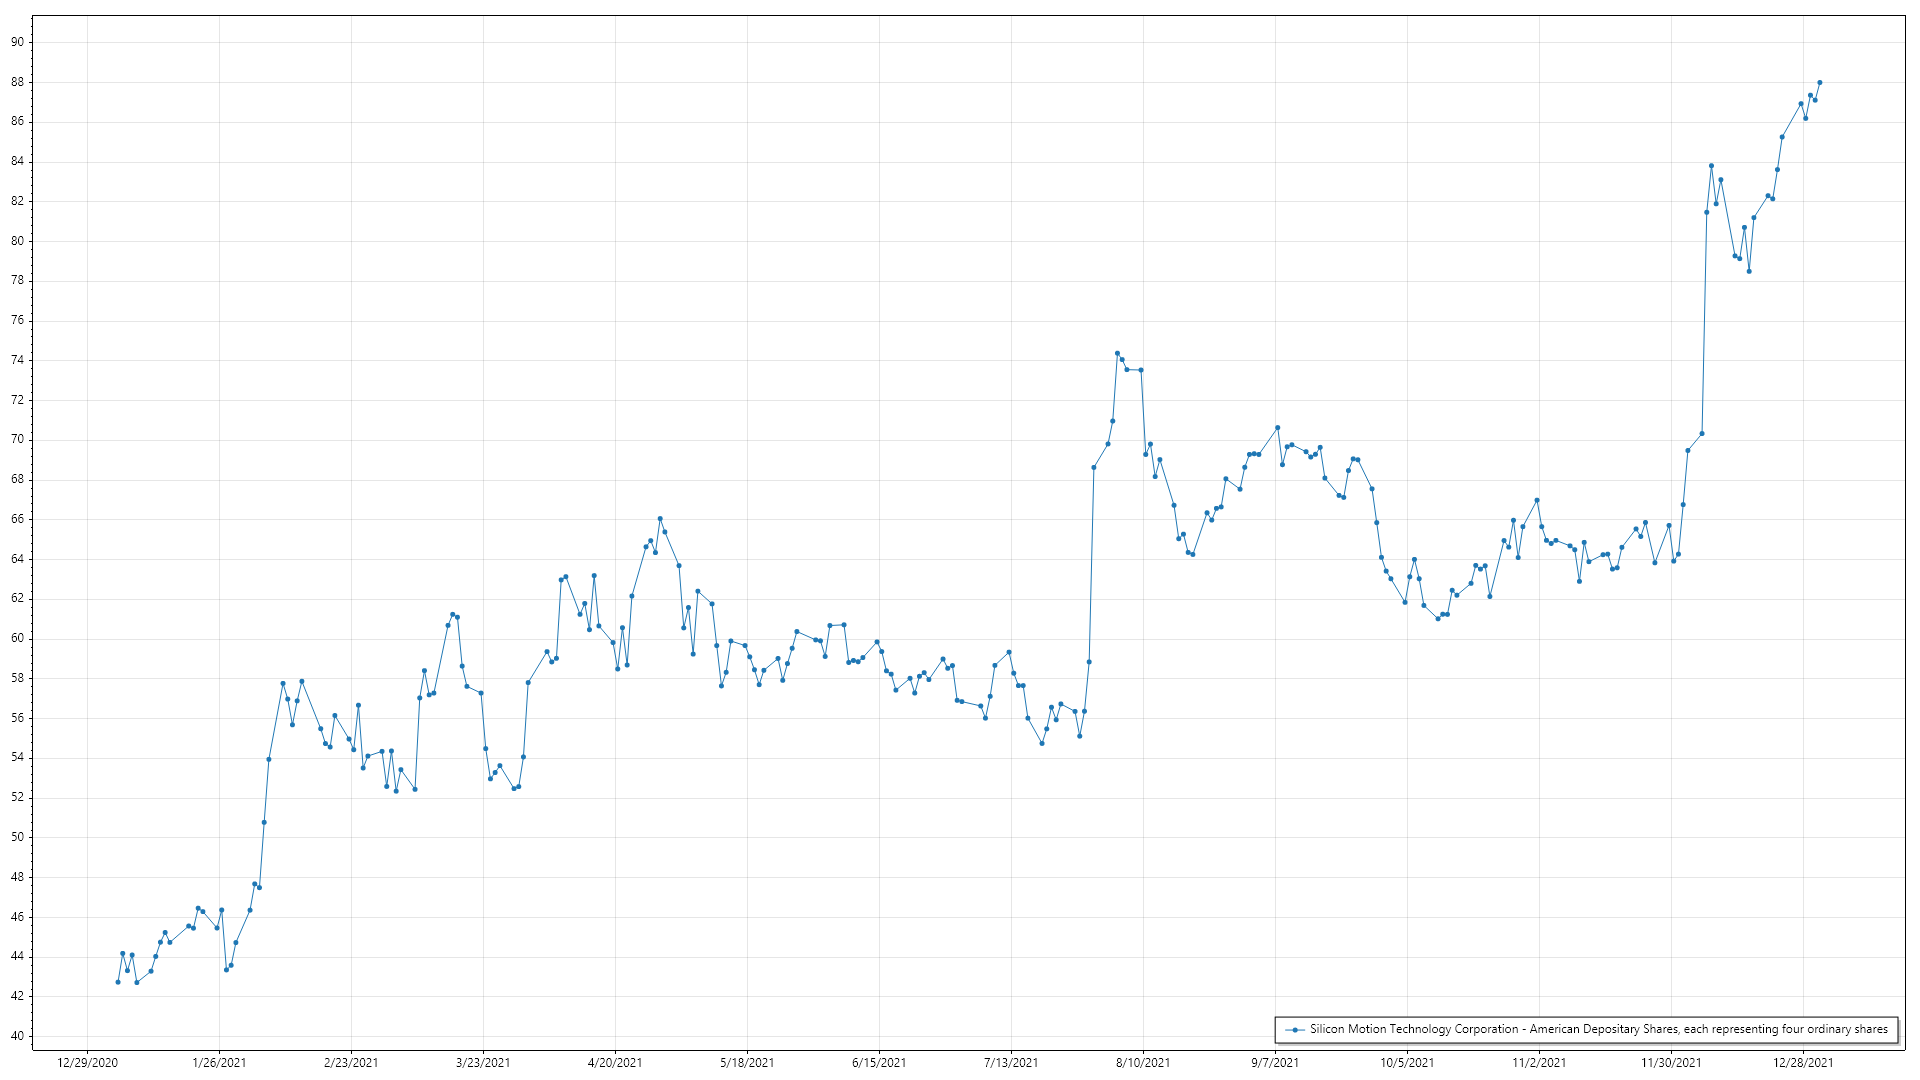Click the 80 label on the y-axis

pos(18,241)
